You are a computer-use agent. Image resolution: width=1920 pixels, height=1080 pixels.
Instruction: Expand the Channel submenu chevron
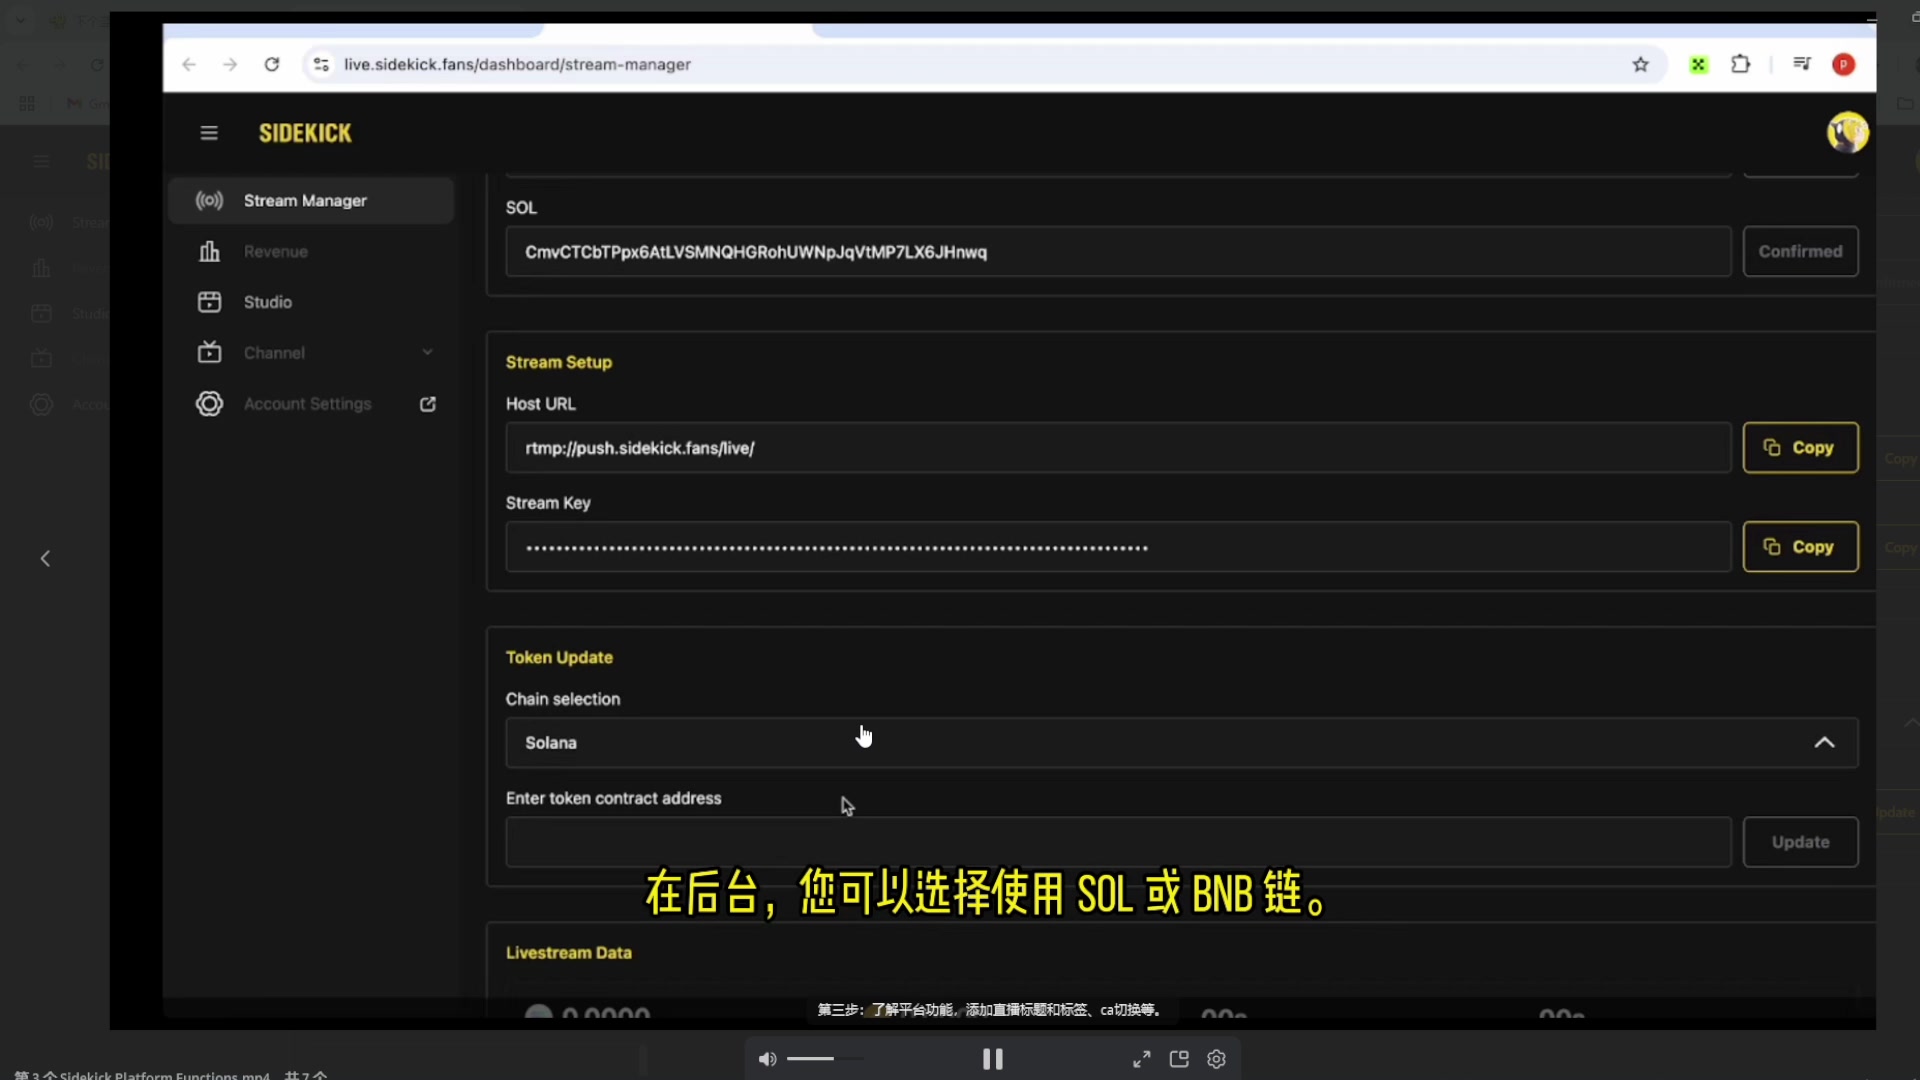click(428, 352)
